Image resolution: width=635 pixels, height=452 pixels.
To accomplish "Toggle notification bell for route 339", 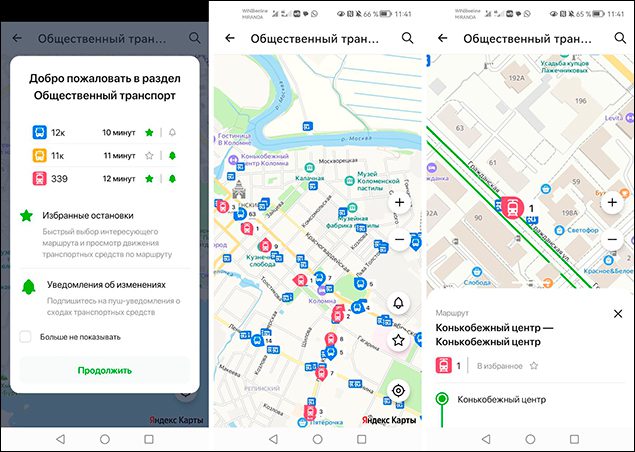I will pyautogui.click(x=172, y=179).
